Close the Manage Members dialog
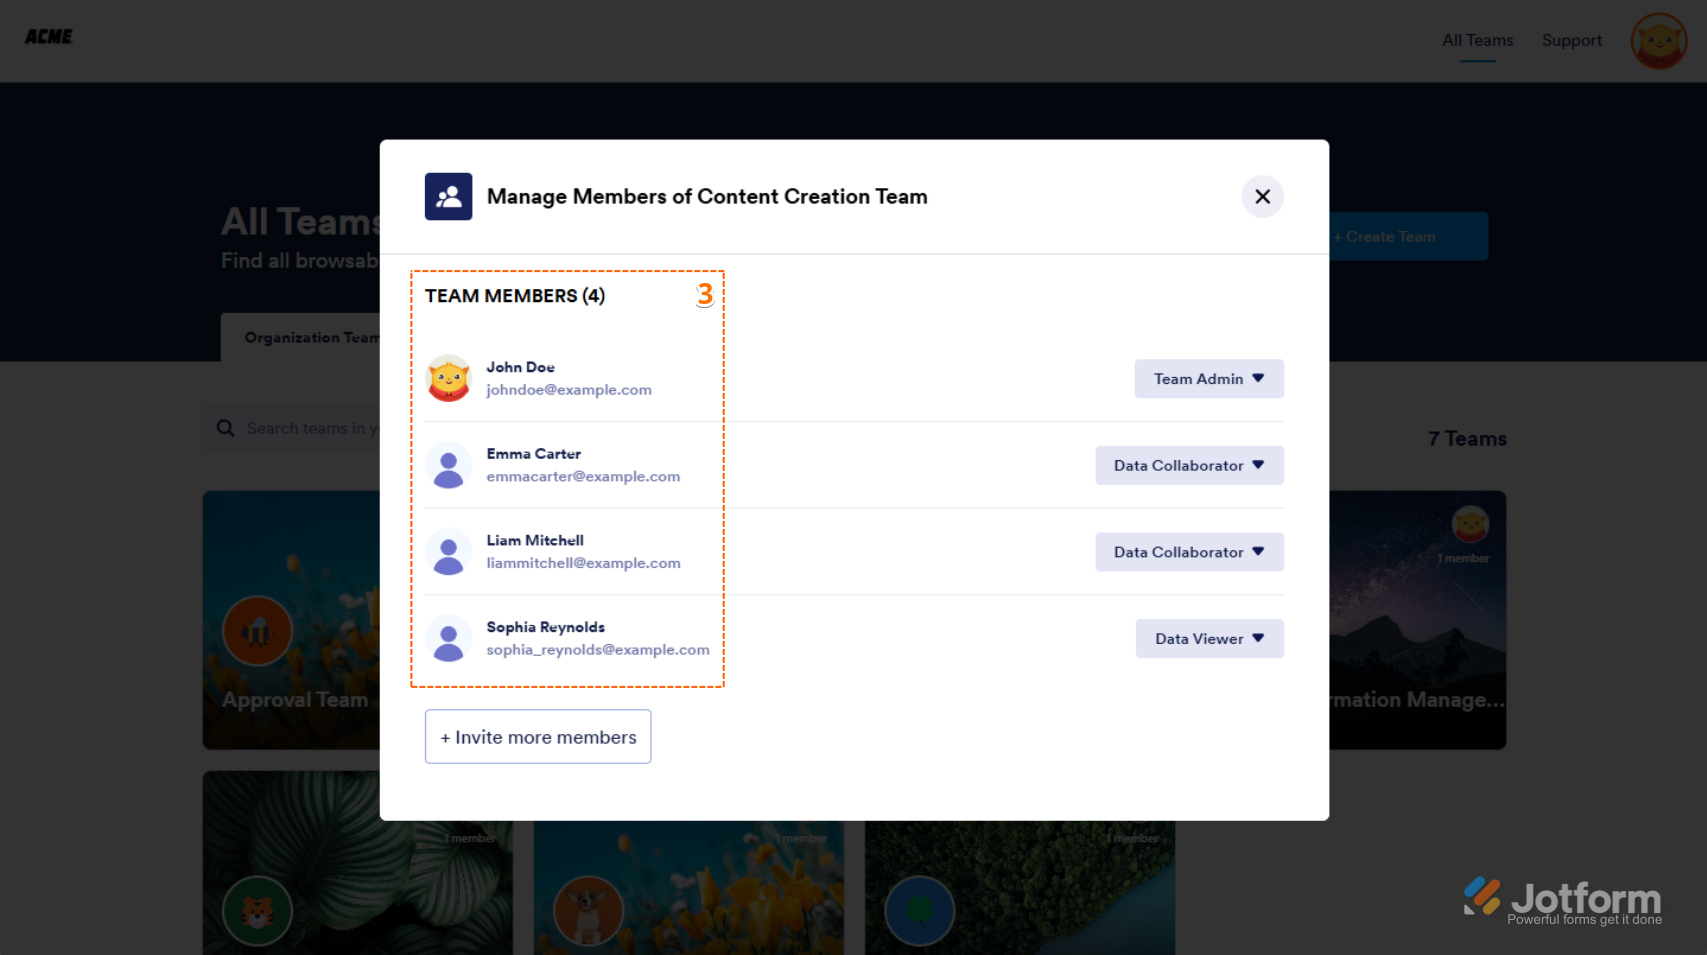 1262,197
